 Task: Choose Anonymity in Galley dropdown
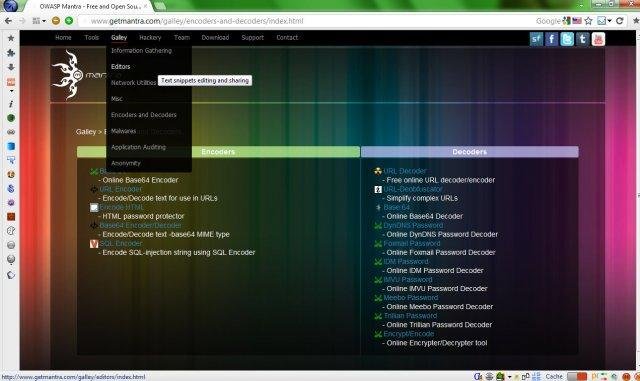tap(126, 163)
